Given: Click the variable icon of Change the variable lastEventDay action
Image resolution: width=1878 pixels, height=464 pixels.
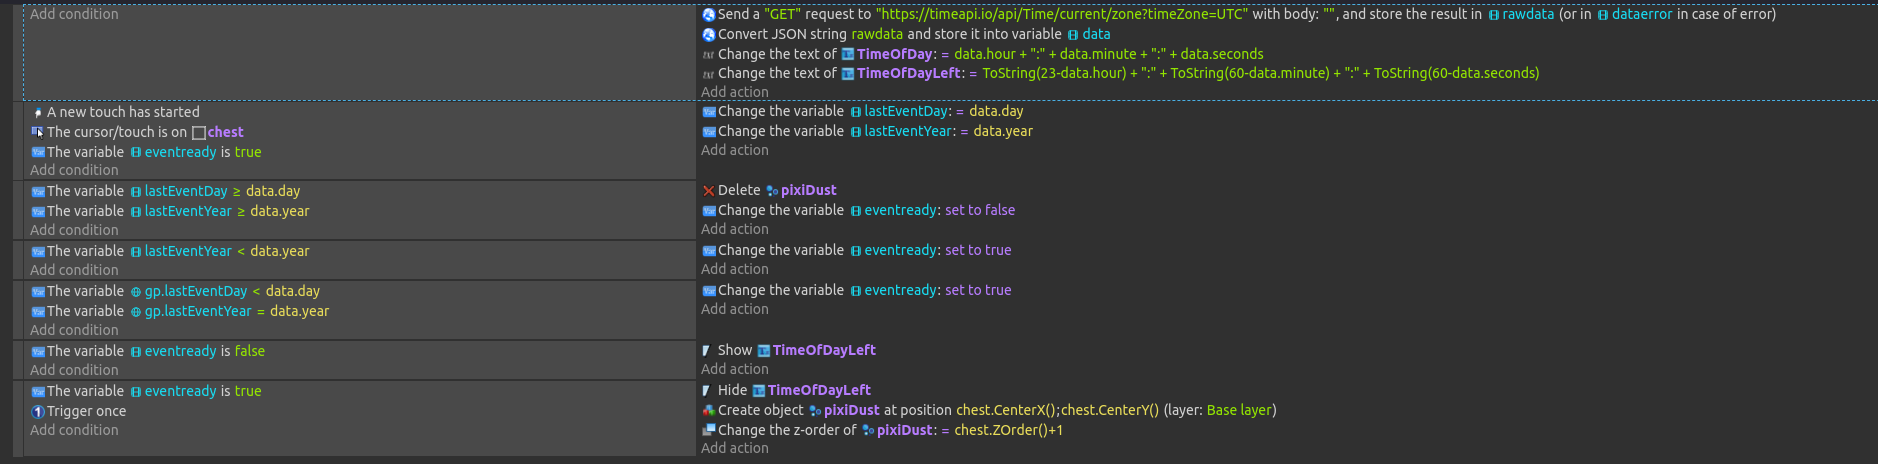Looking at the screenshot, I should (x=708, y=111).
